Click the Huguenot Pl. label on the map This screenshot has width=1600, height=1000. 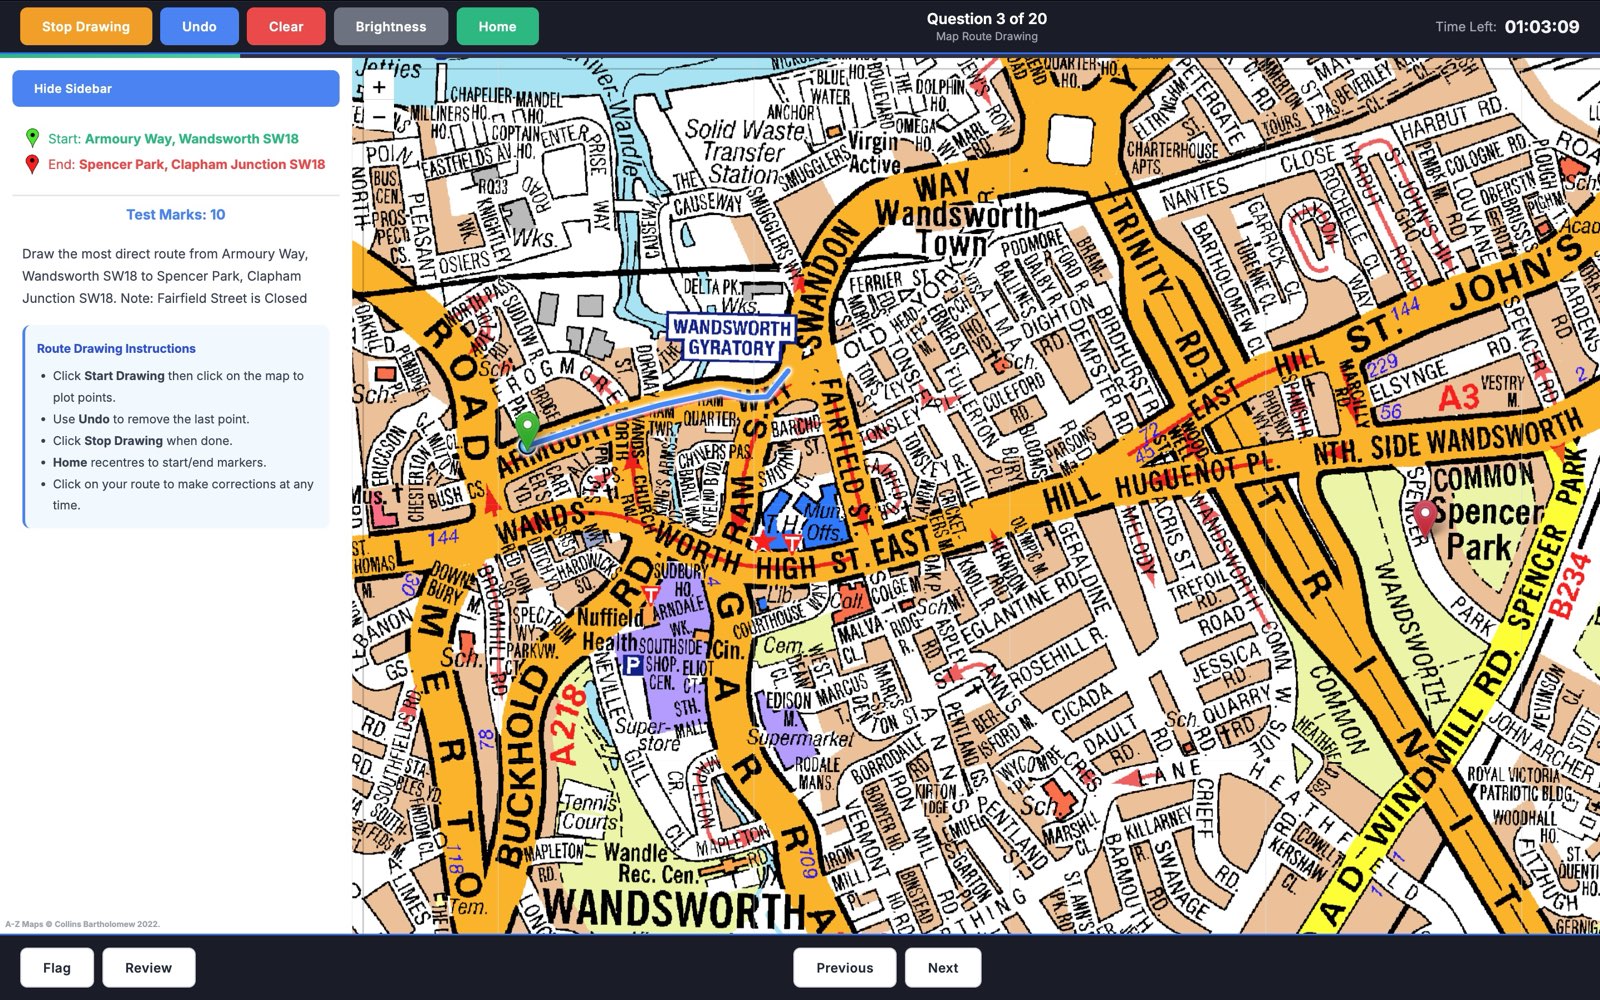point(1197,476)
